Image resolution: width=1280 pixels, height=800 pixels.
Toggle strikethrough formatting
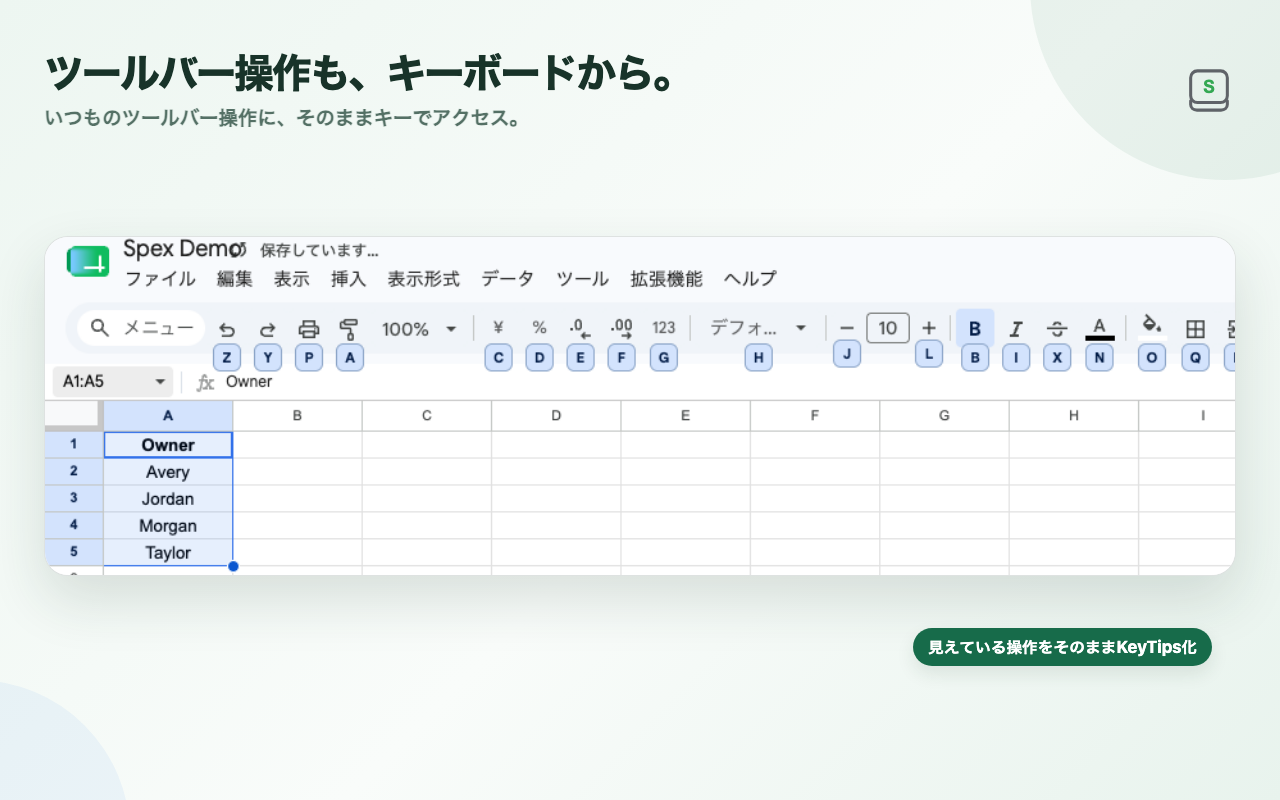click(x=1057, y=329)
